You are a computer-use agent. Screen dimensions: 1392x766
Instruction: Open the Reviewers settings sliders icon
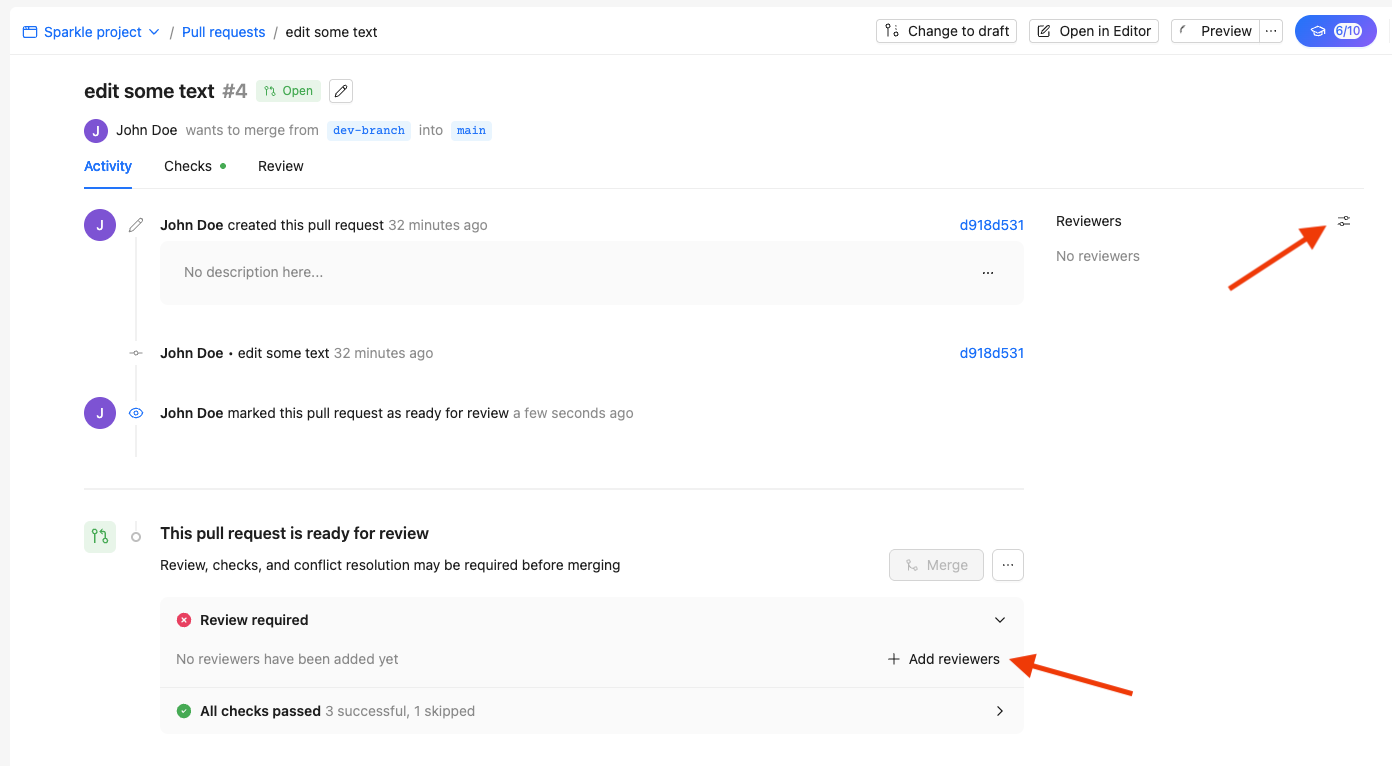click(x=1344, y=221)
